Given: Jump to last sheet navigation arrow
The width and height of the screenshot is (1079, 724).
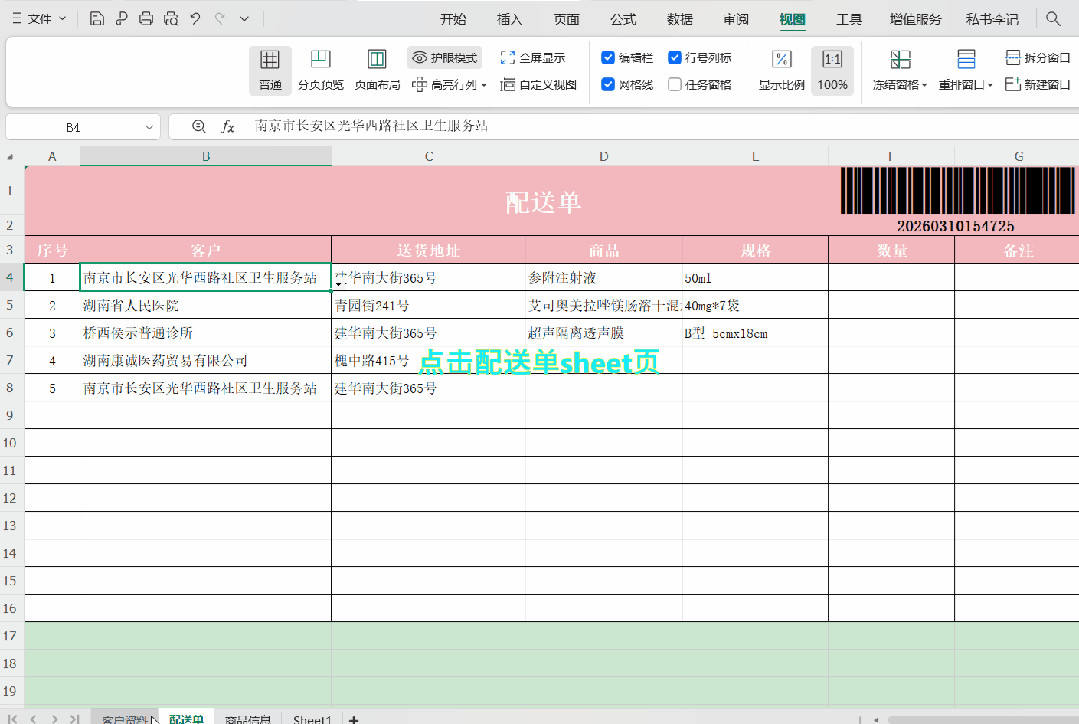Looking at the screenshot, I should [74, 719].
